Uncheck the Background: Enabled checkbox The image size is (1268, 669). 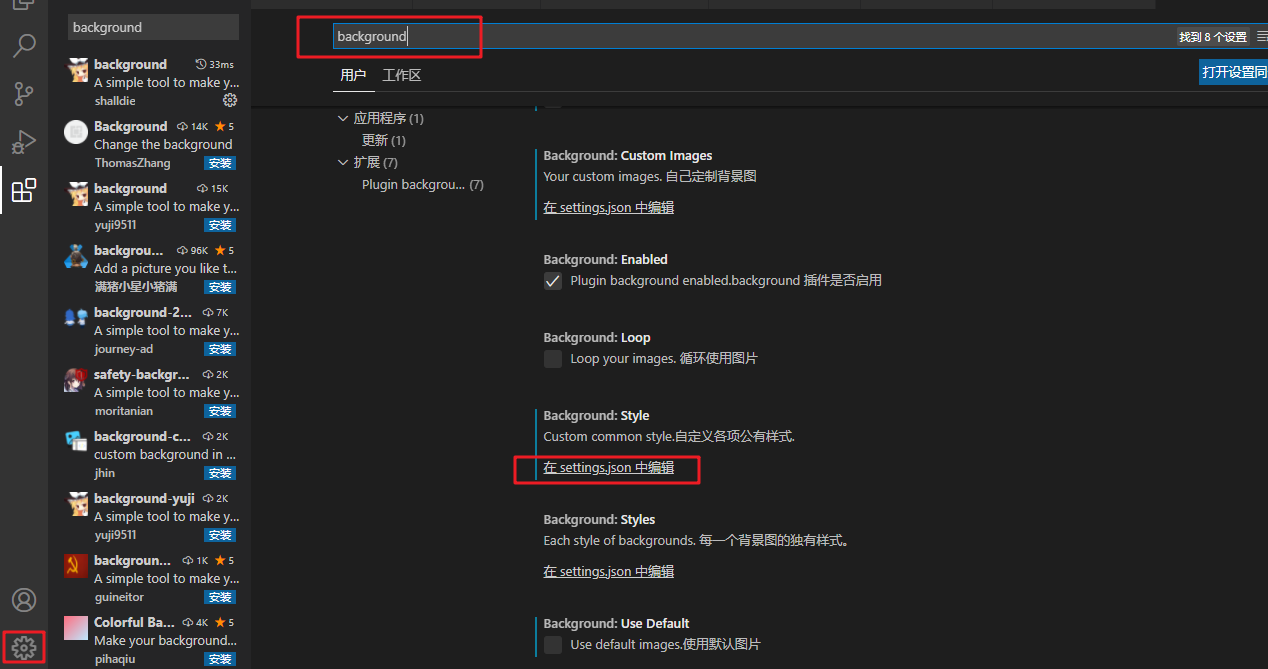(x=553, y=281)
